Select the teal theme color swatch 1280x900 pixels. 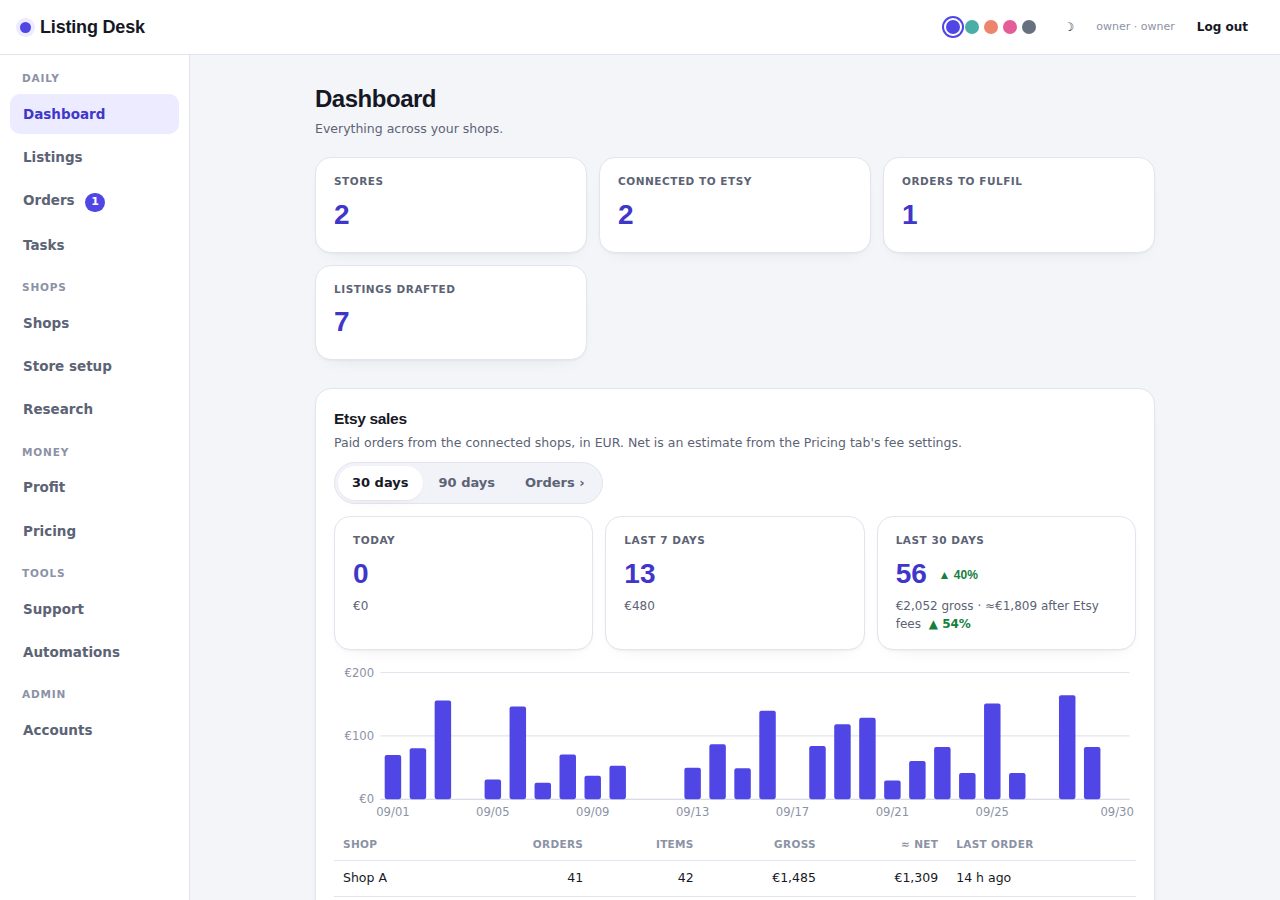coord(972,27)
